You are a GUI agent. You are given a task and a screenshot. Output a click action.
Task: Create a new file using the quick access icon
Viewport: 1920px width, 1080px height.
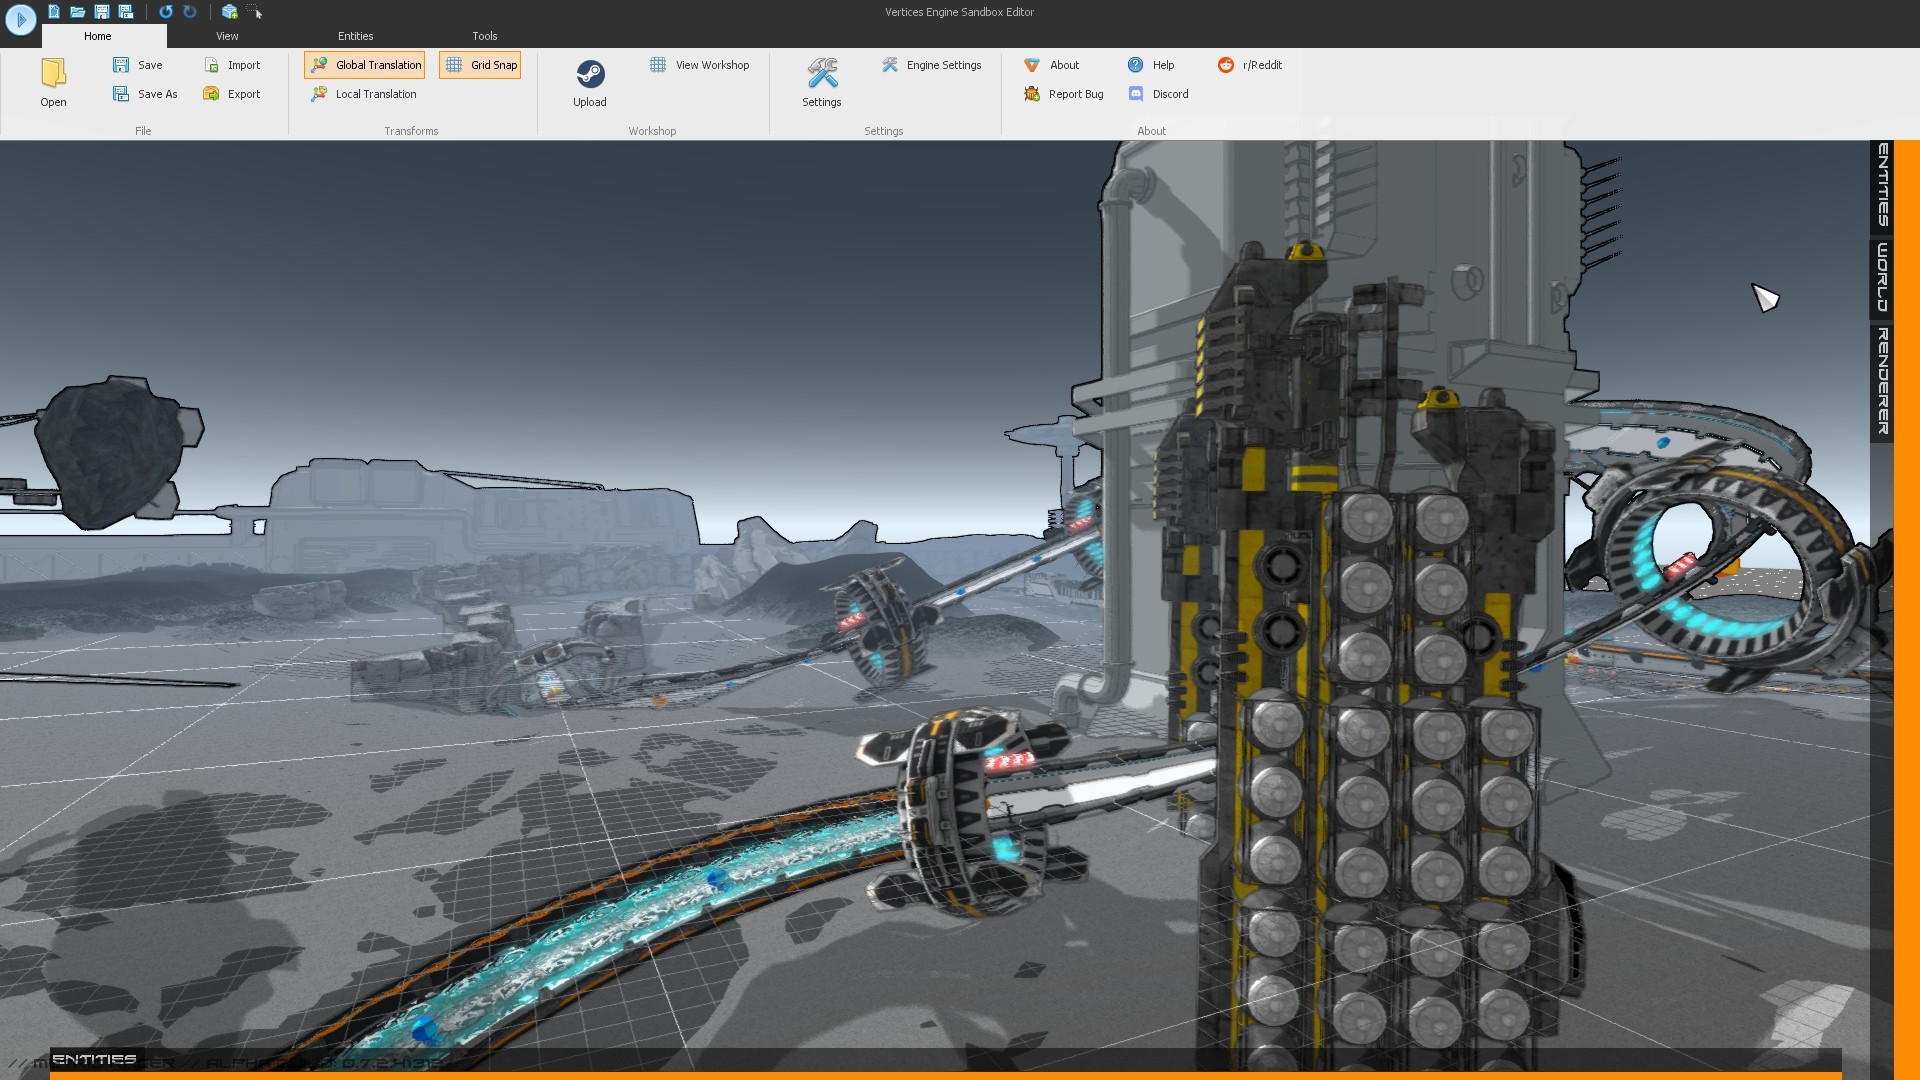(x=54, y=12)
